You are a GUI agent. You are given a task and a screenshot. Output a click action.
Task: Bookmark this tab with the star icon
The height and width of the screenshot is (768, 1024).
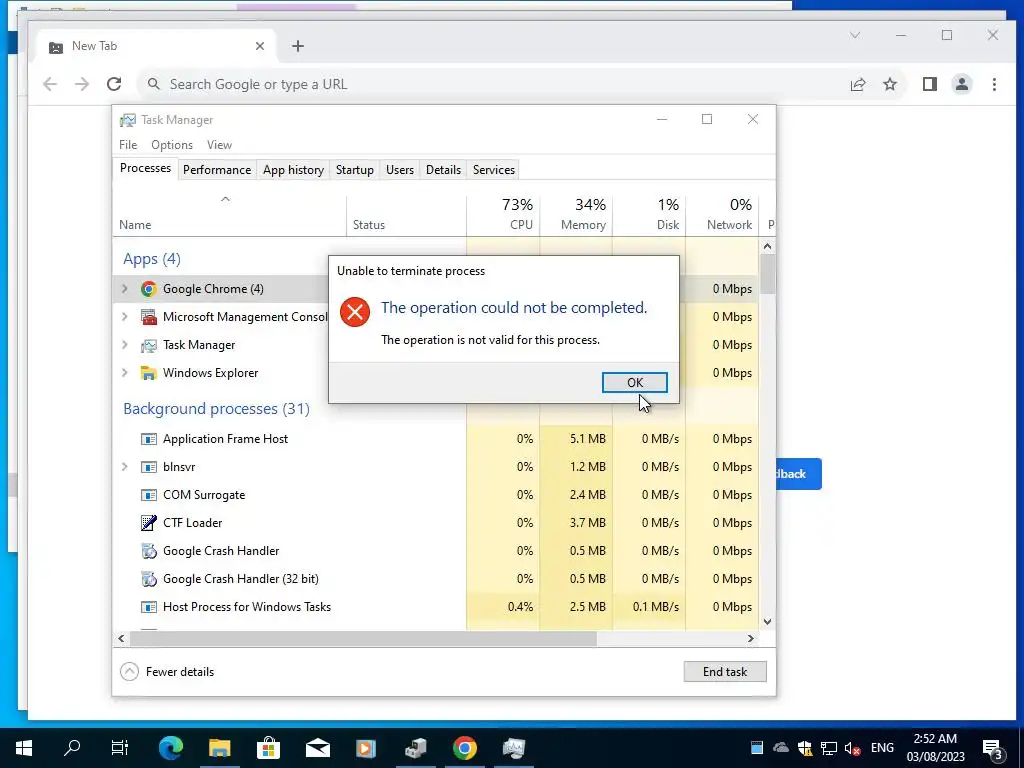coord(889,84)
